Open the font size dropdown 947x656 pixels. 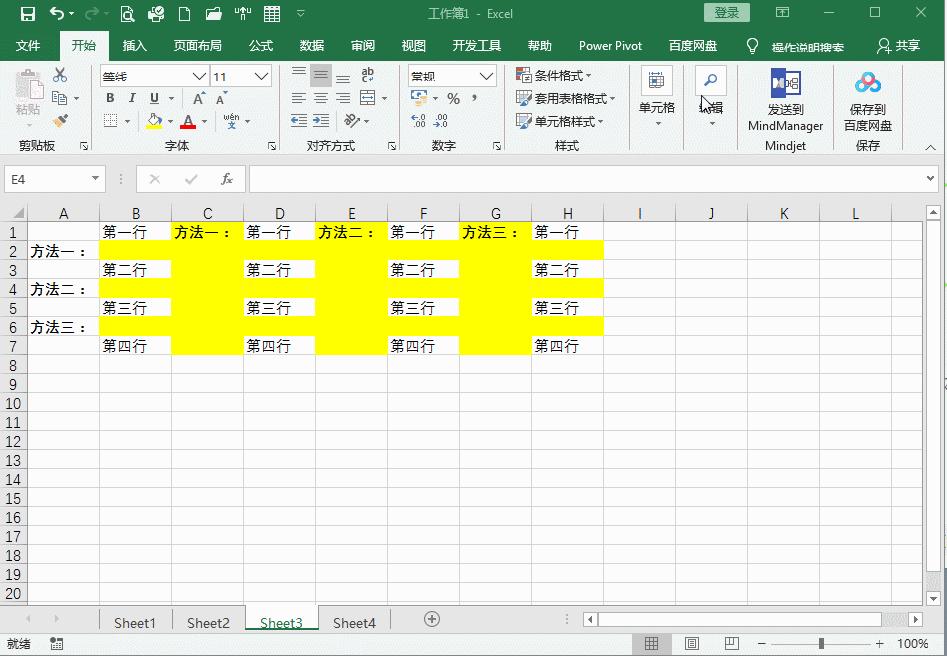[x=262, y=76]
